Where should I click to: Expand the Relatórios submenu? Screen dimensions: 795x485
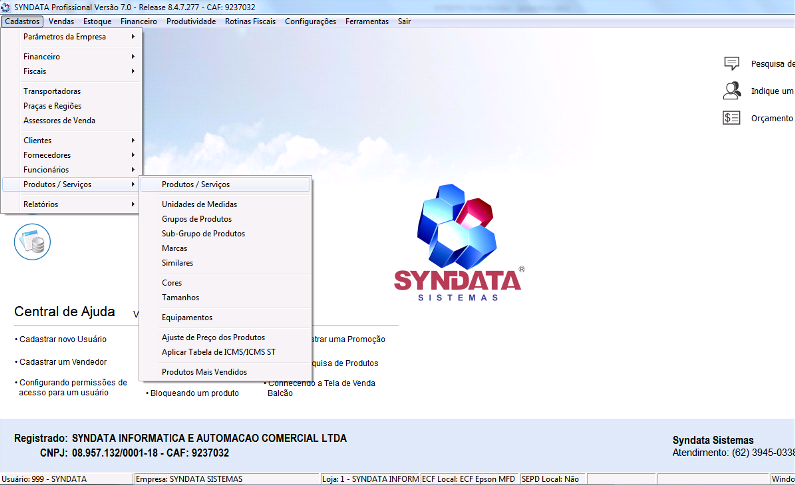[71, 204]
